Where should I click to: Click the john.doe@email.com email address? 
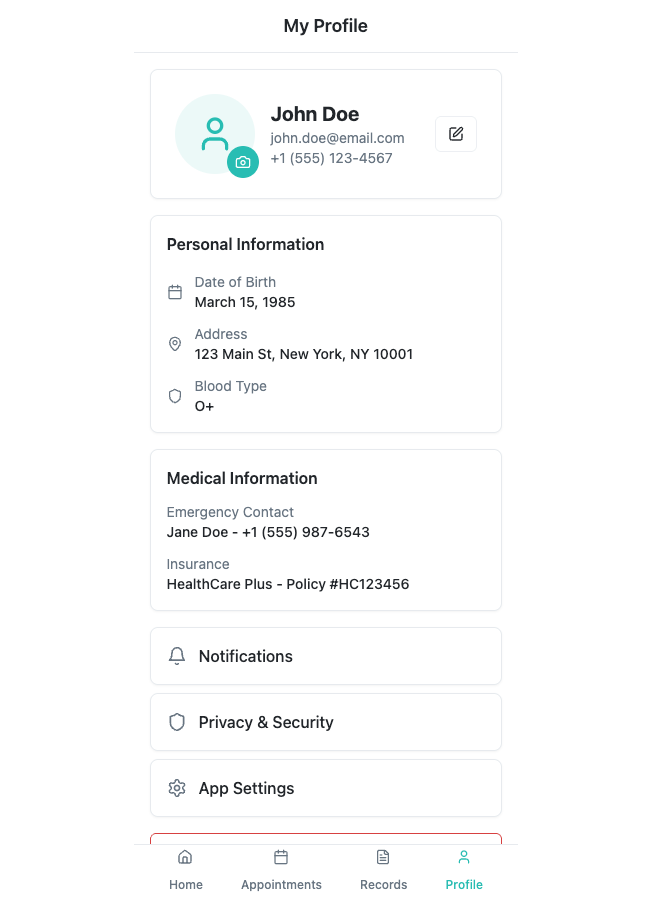(x=337, y=138)
